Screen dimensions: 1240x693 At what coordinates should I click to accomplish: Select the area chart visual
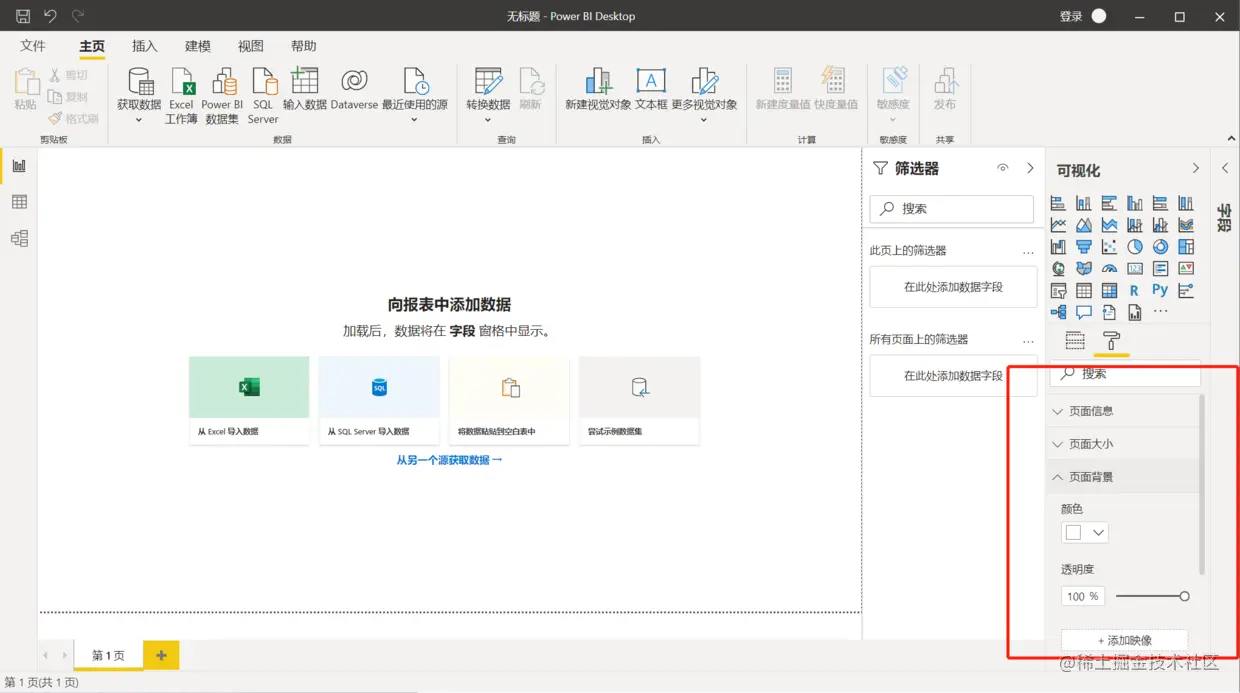pos(1084,225)
